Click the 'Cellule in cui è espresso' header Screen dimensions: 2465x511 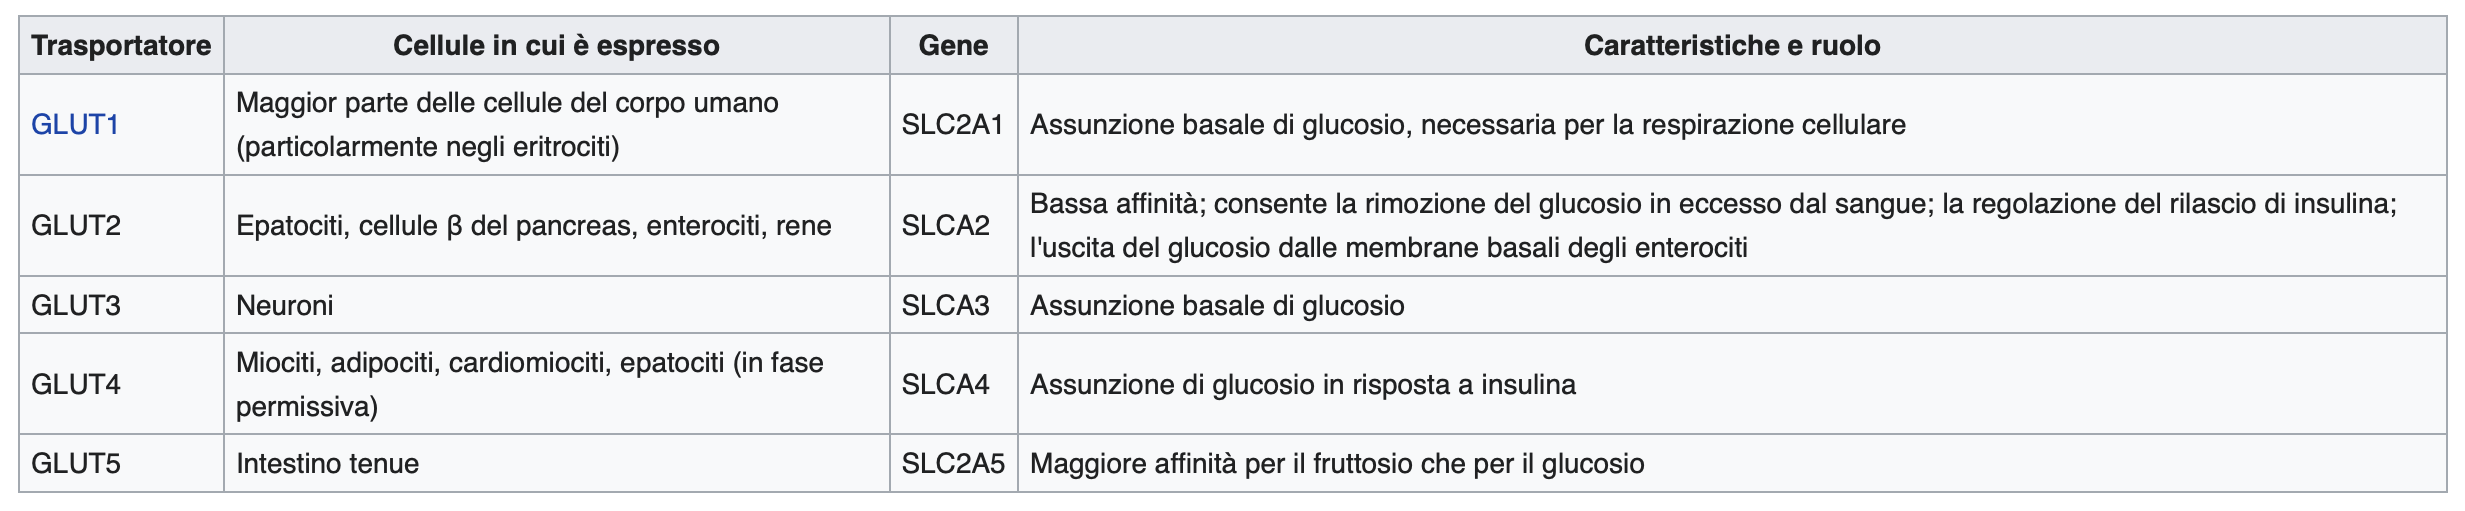tap(556, 46)
